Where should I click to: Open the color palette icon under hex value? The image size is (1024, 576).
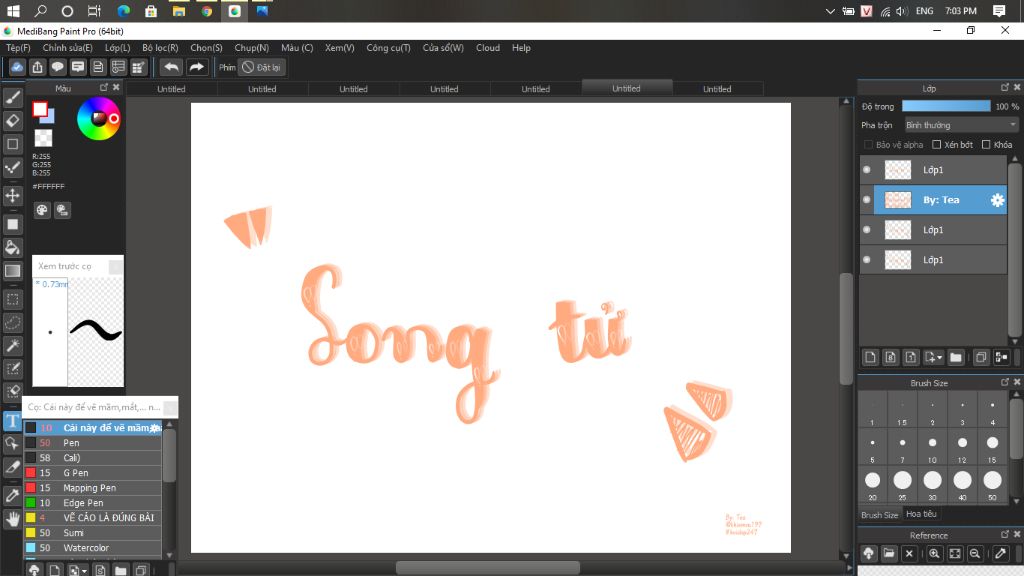(x=42, y=210)
